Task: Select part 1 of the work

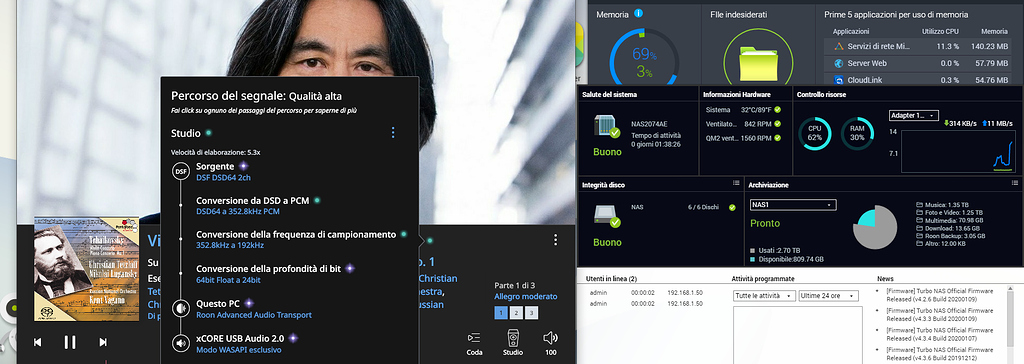Action: pos(500,313)
